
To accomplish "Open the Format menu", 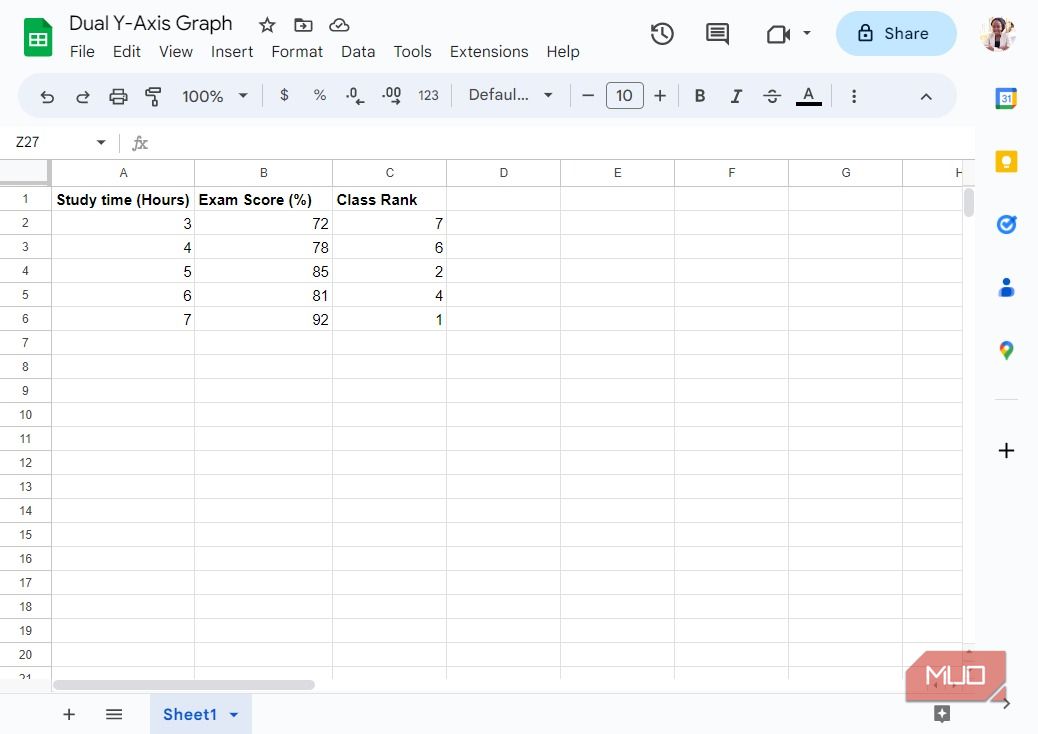I will (297, 51).
